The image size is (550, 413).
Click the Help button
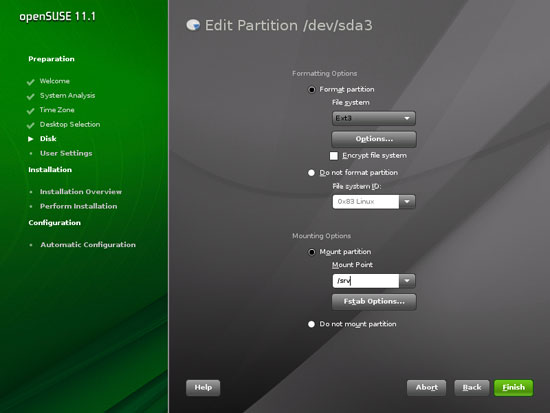203,387
